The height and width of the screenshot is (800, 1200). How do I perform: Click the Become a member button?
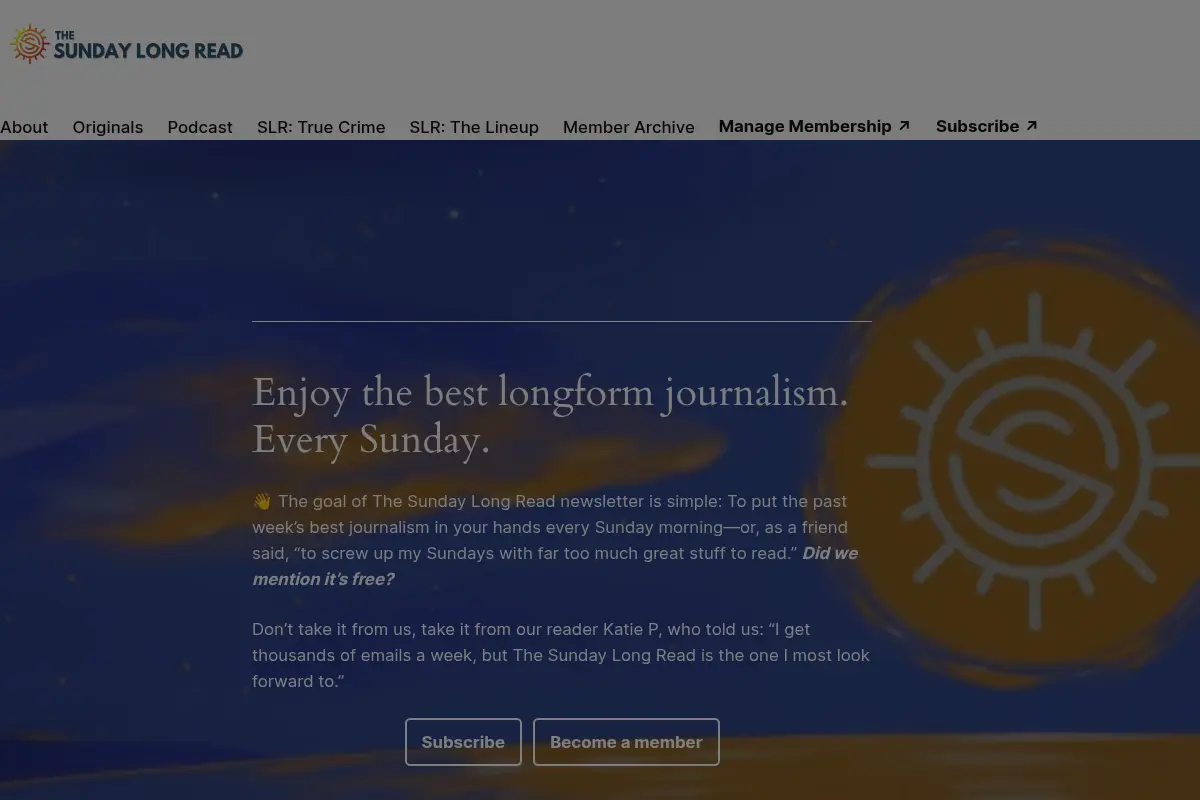click(626, 742)
